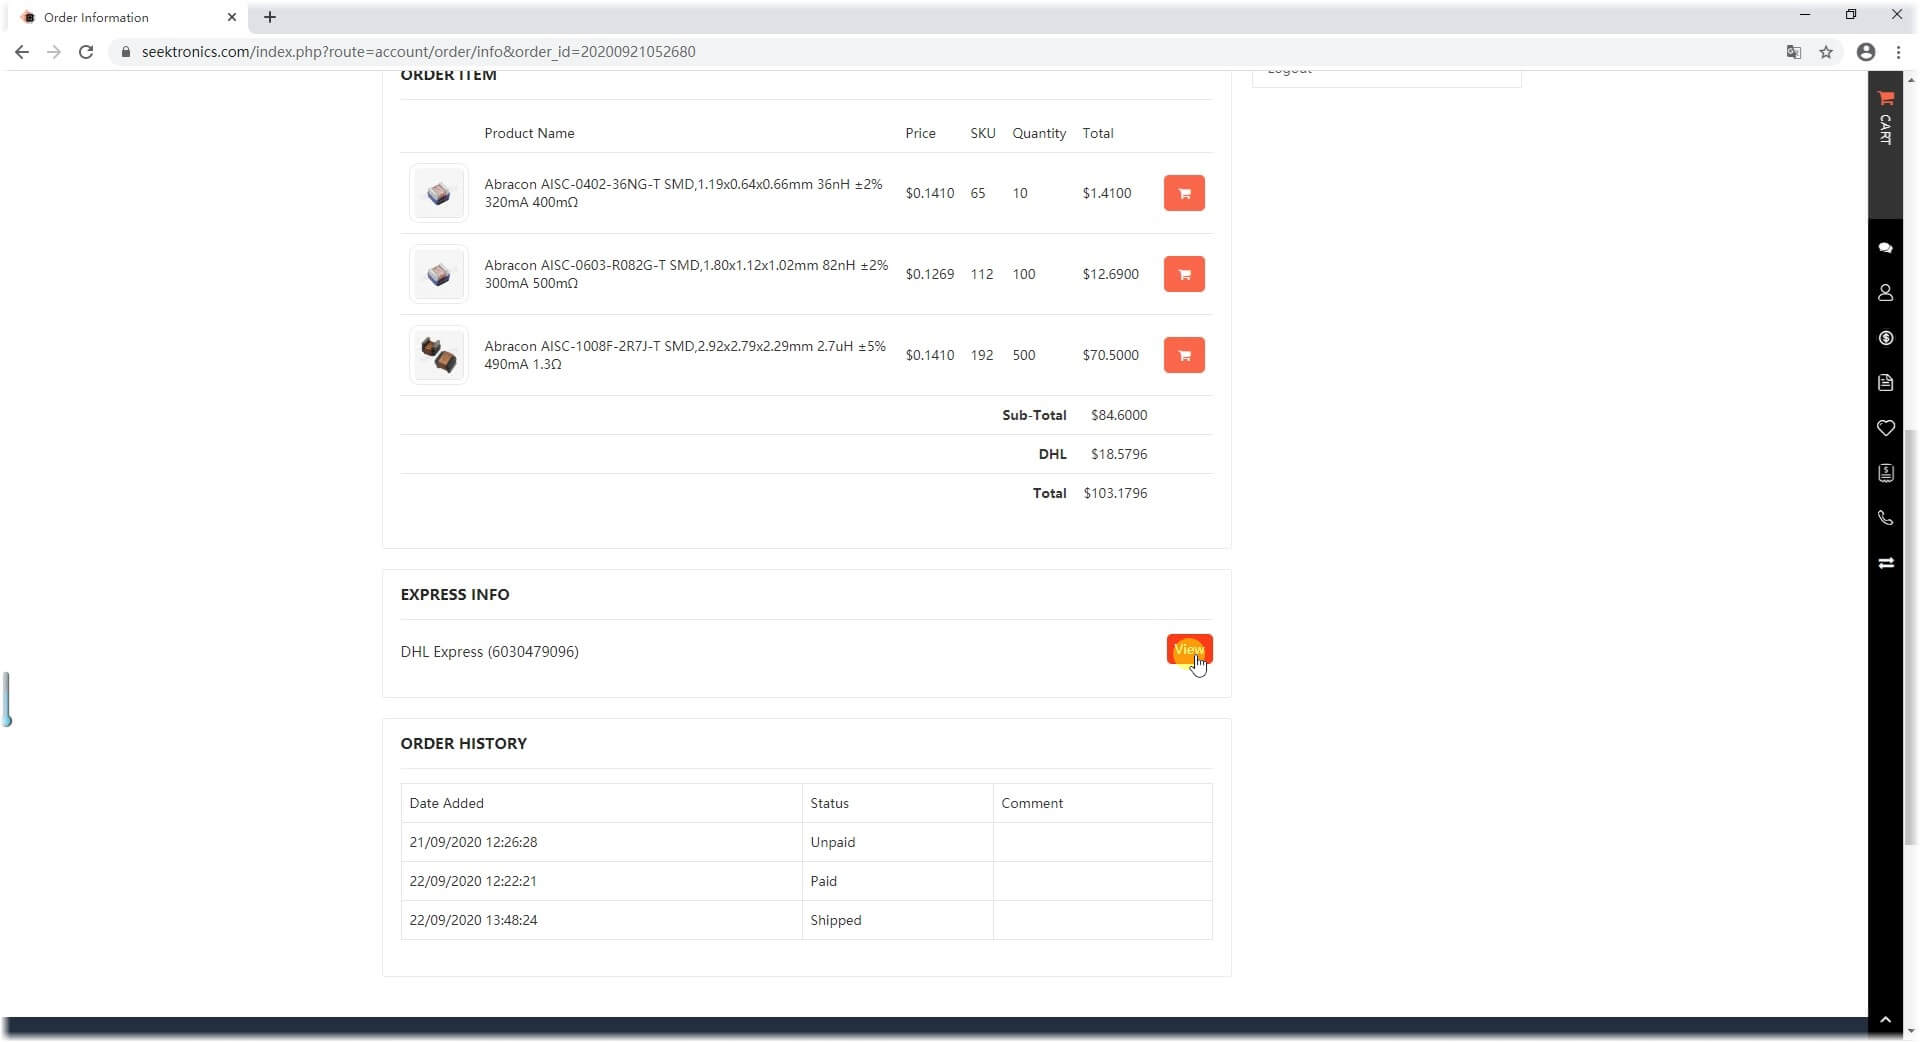
Task: Click the Date Added column header
Action: pyautogui.click(x=446, y=803)
